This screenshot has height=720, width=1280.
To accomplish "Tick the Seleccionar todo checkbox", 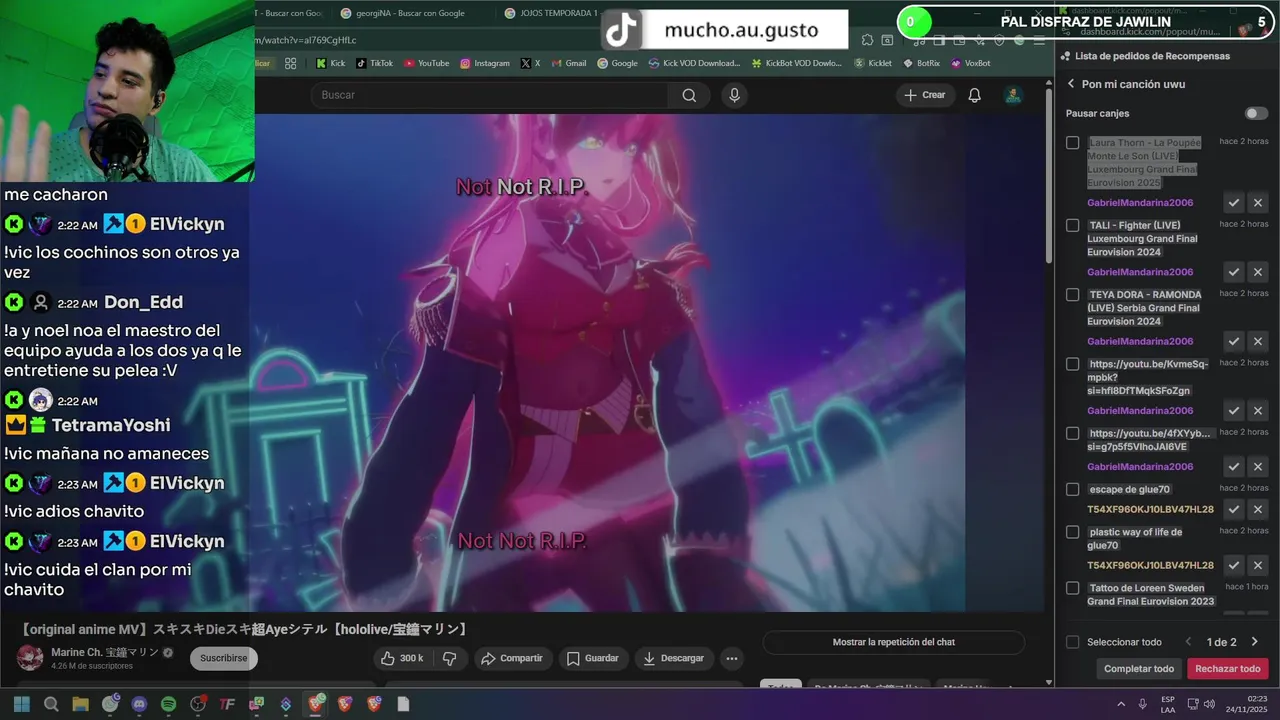I will [x=1072, y=642].
